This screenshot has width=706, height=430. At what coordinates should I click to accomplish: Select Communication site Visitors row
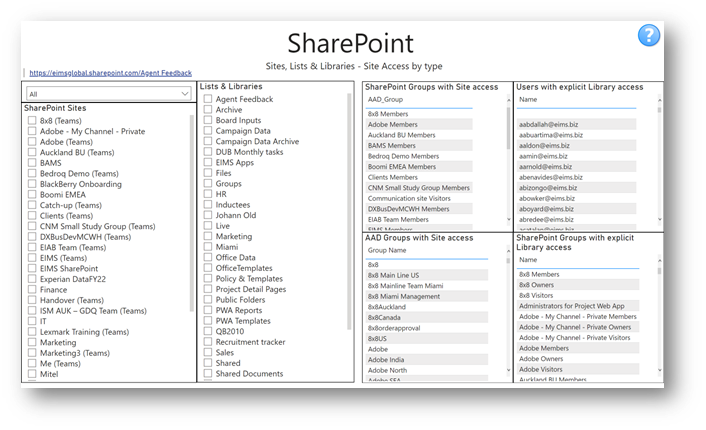pos(419,198)
